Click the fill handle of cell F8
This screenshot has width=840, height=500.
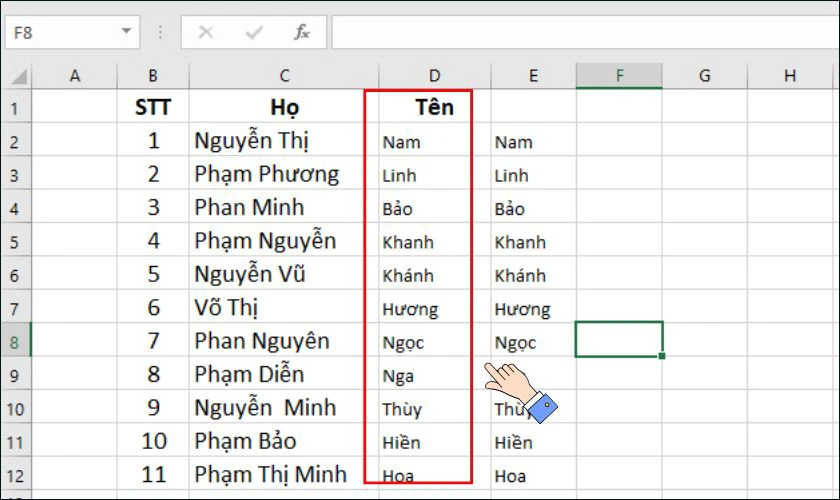(662, 356)
